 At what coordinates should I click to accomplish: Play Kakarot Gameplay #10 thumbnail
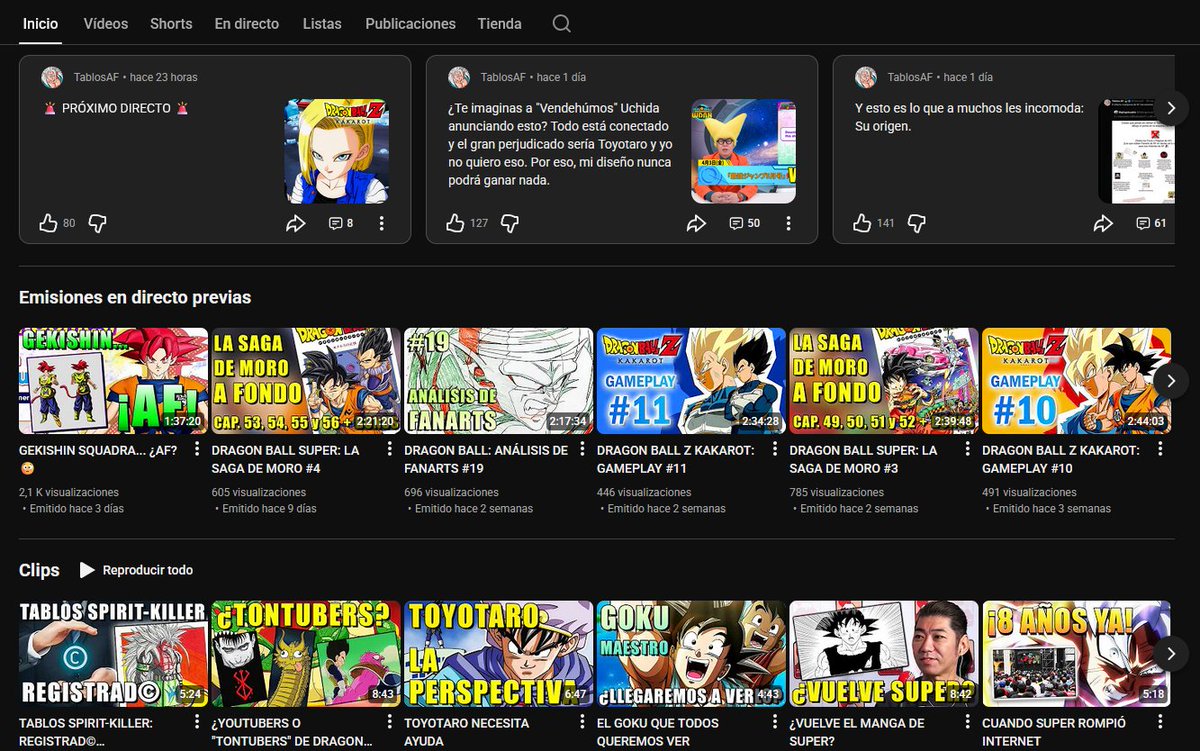(x=1077, y=381)
